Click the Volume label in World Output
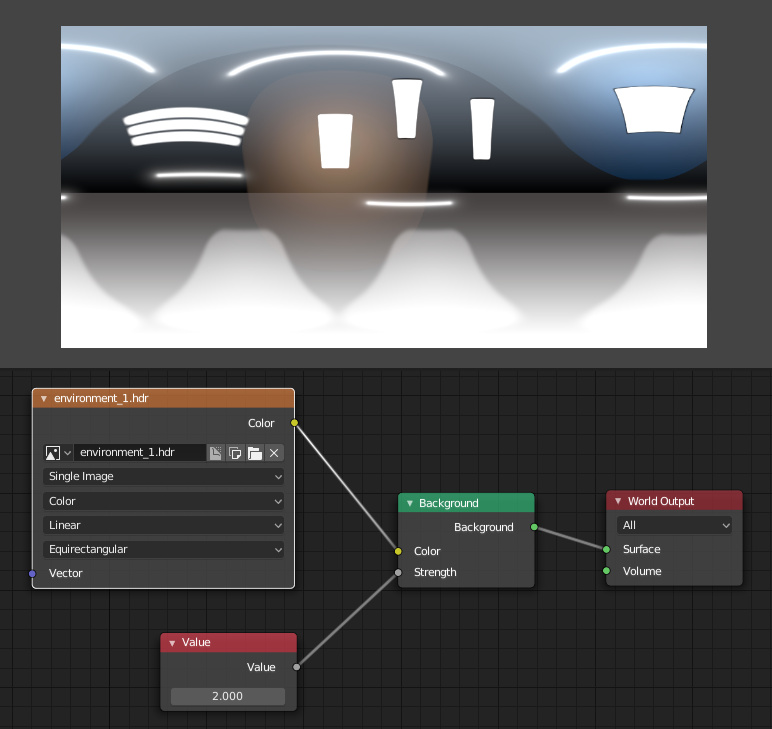 tap(642, 571)
